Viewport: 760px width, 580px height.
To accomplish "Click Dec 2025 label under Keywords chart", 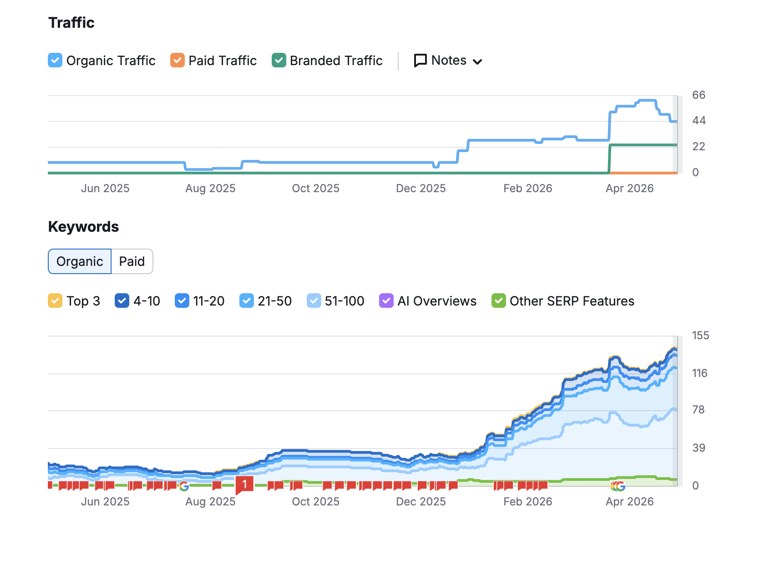I will (421, 502).
